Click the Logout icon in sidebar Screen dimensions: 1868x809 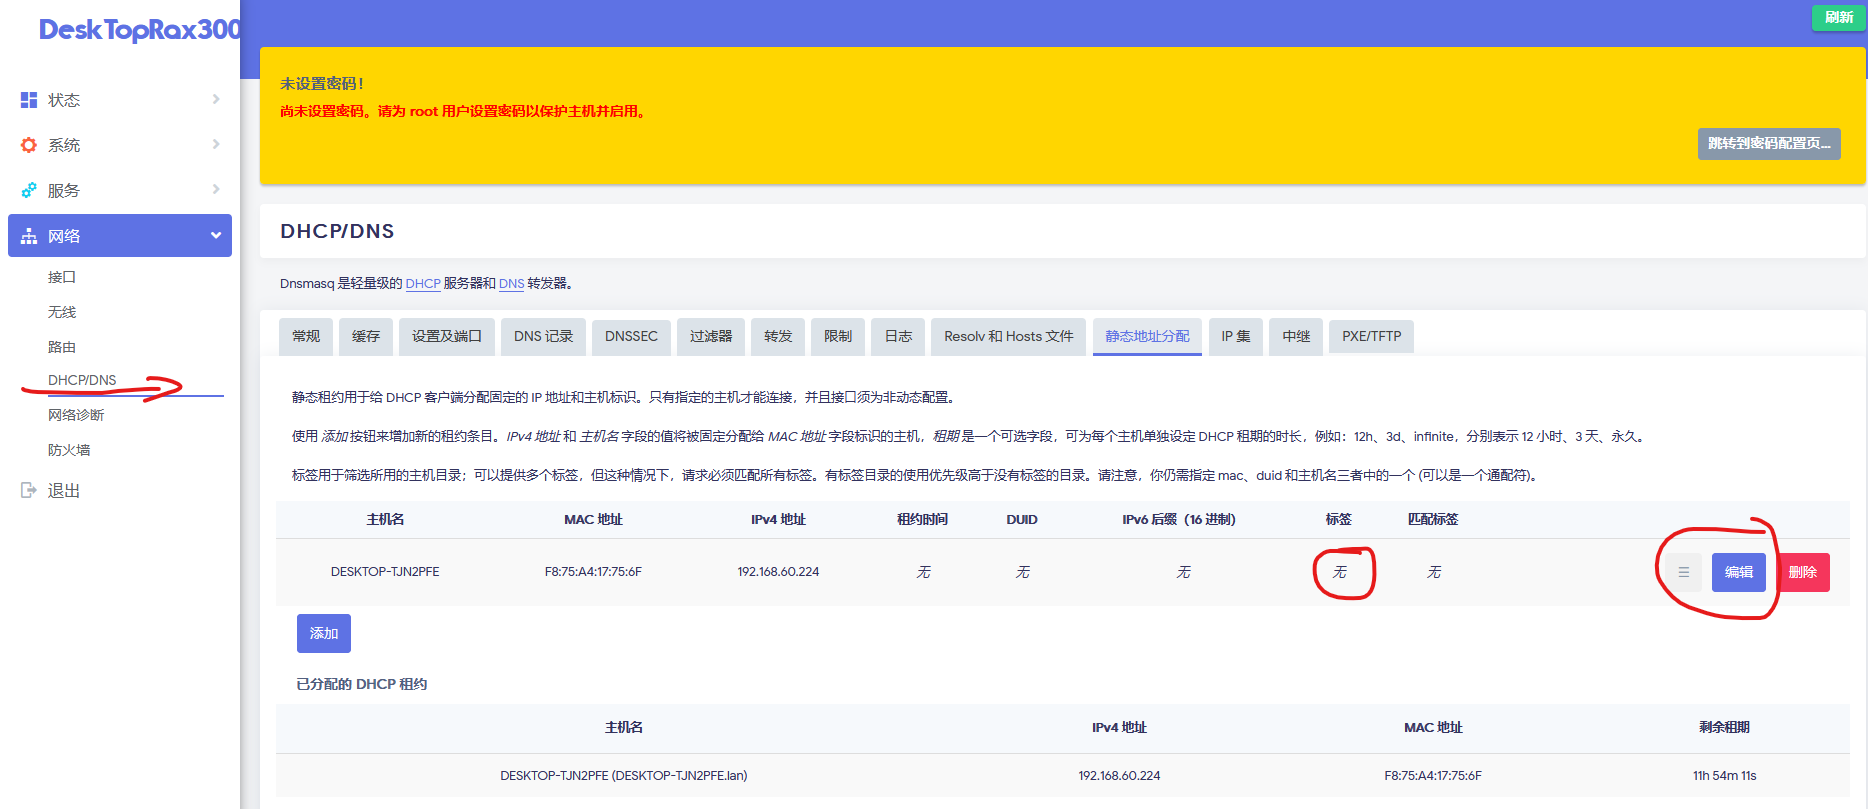(29, 490)
